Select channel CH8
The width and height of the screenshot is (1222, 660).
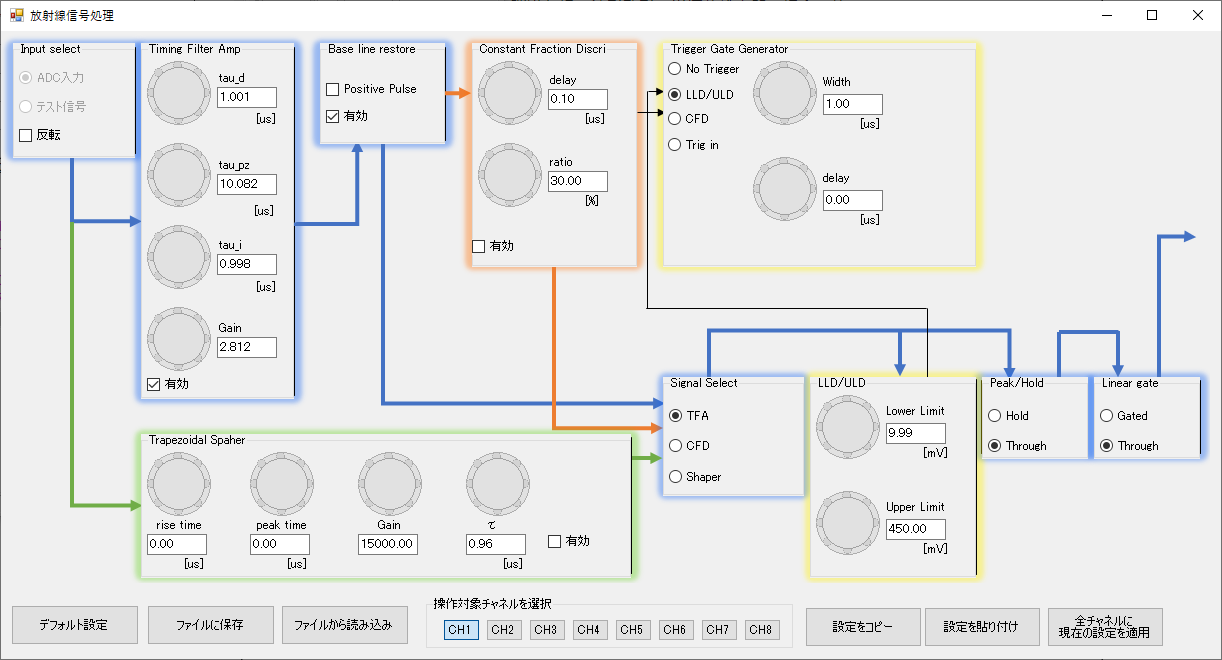point(760,630)
